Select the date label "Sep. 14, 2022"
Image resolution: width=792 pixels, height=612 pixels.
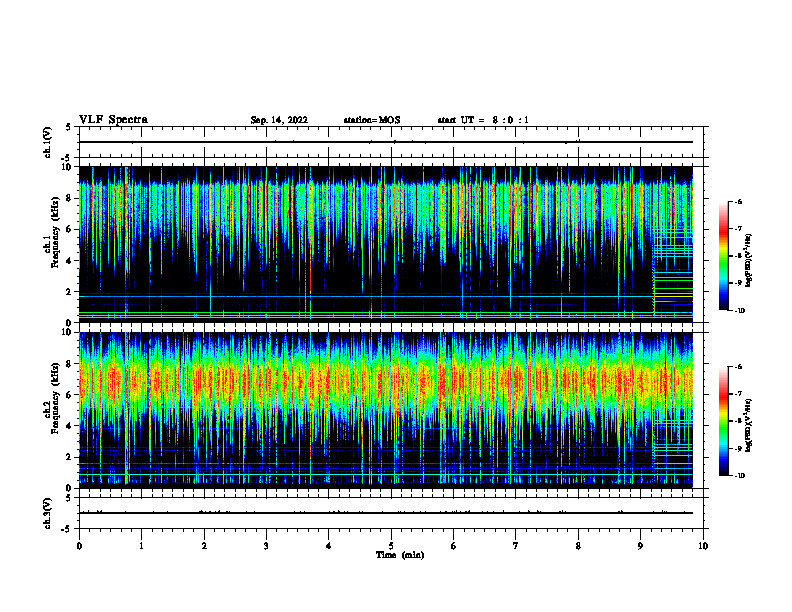pos(279,120)
